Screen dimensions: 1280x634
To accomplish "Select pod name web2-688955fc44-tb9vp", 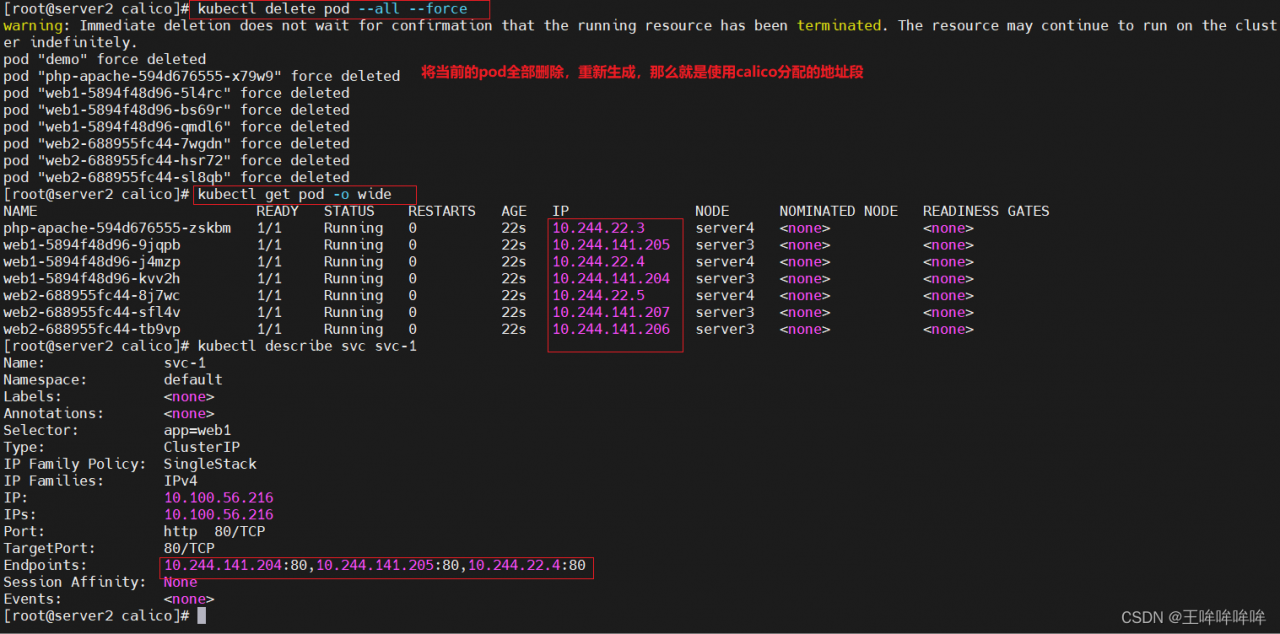I will pyautogui.click(x=92, y=329).
